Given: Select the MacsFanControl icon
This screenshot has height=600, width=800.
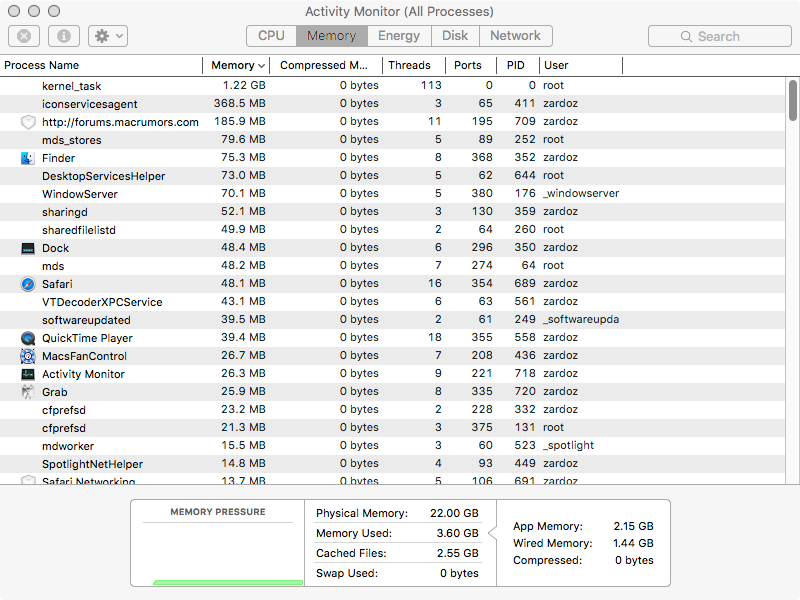Looking at the screenshot, I should 28,356.
